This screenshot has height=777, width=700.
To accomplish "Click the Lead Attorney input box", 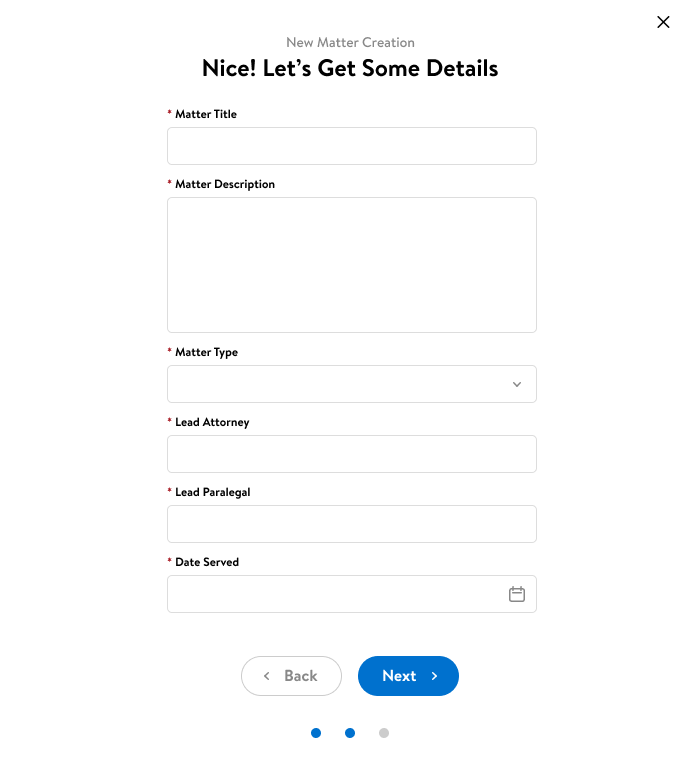I will 351,454.
